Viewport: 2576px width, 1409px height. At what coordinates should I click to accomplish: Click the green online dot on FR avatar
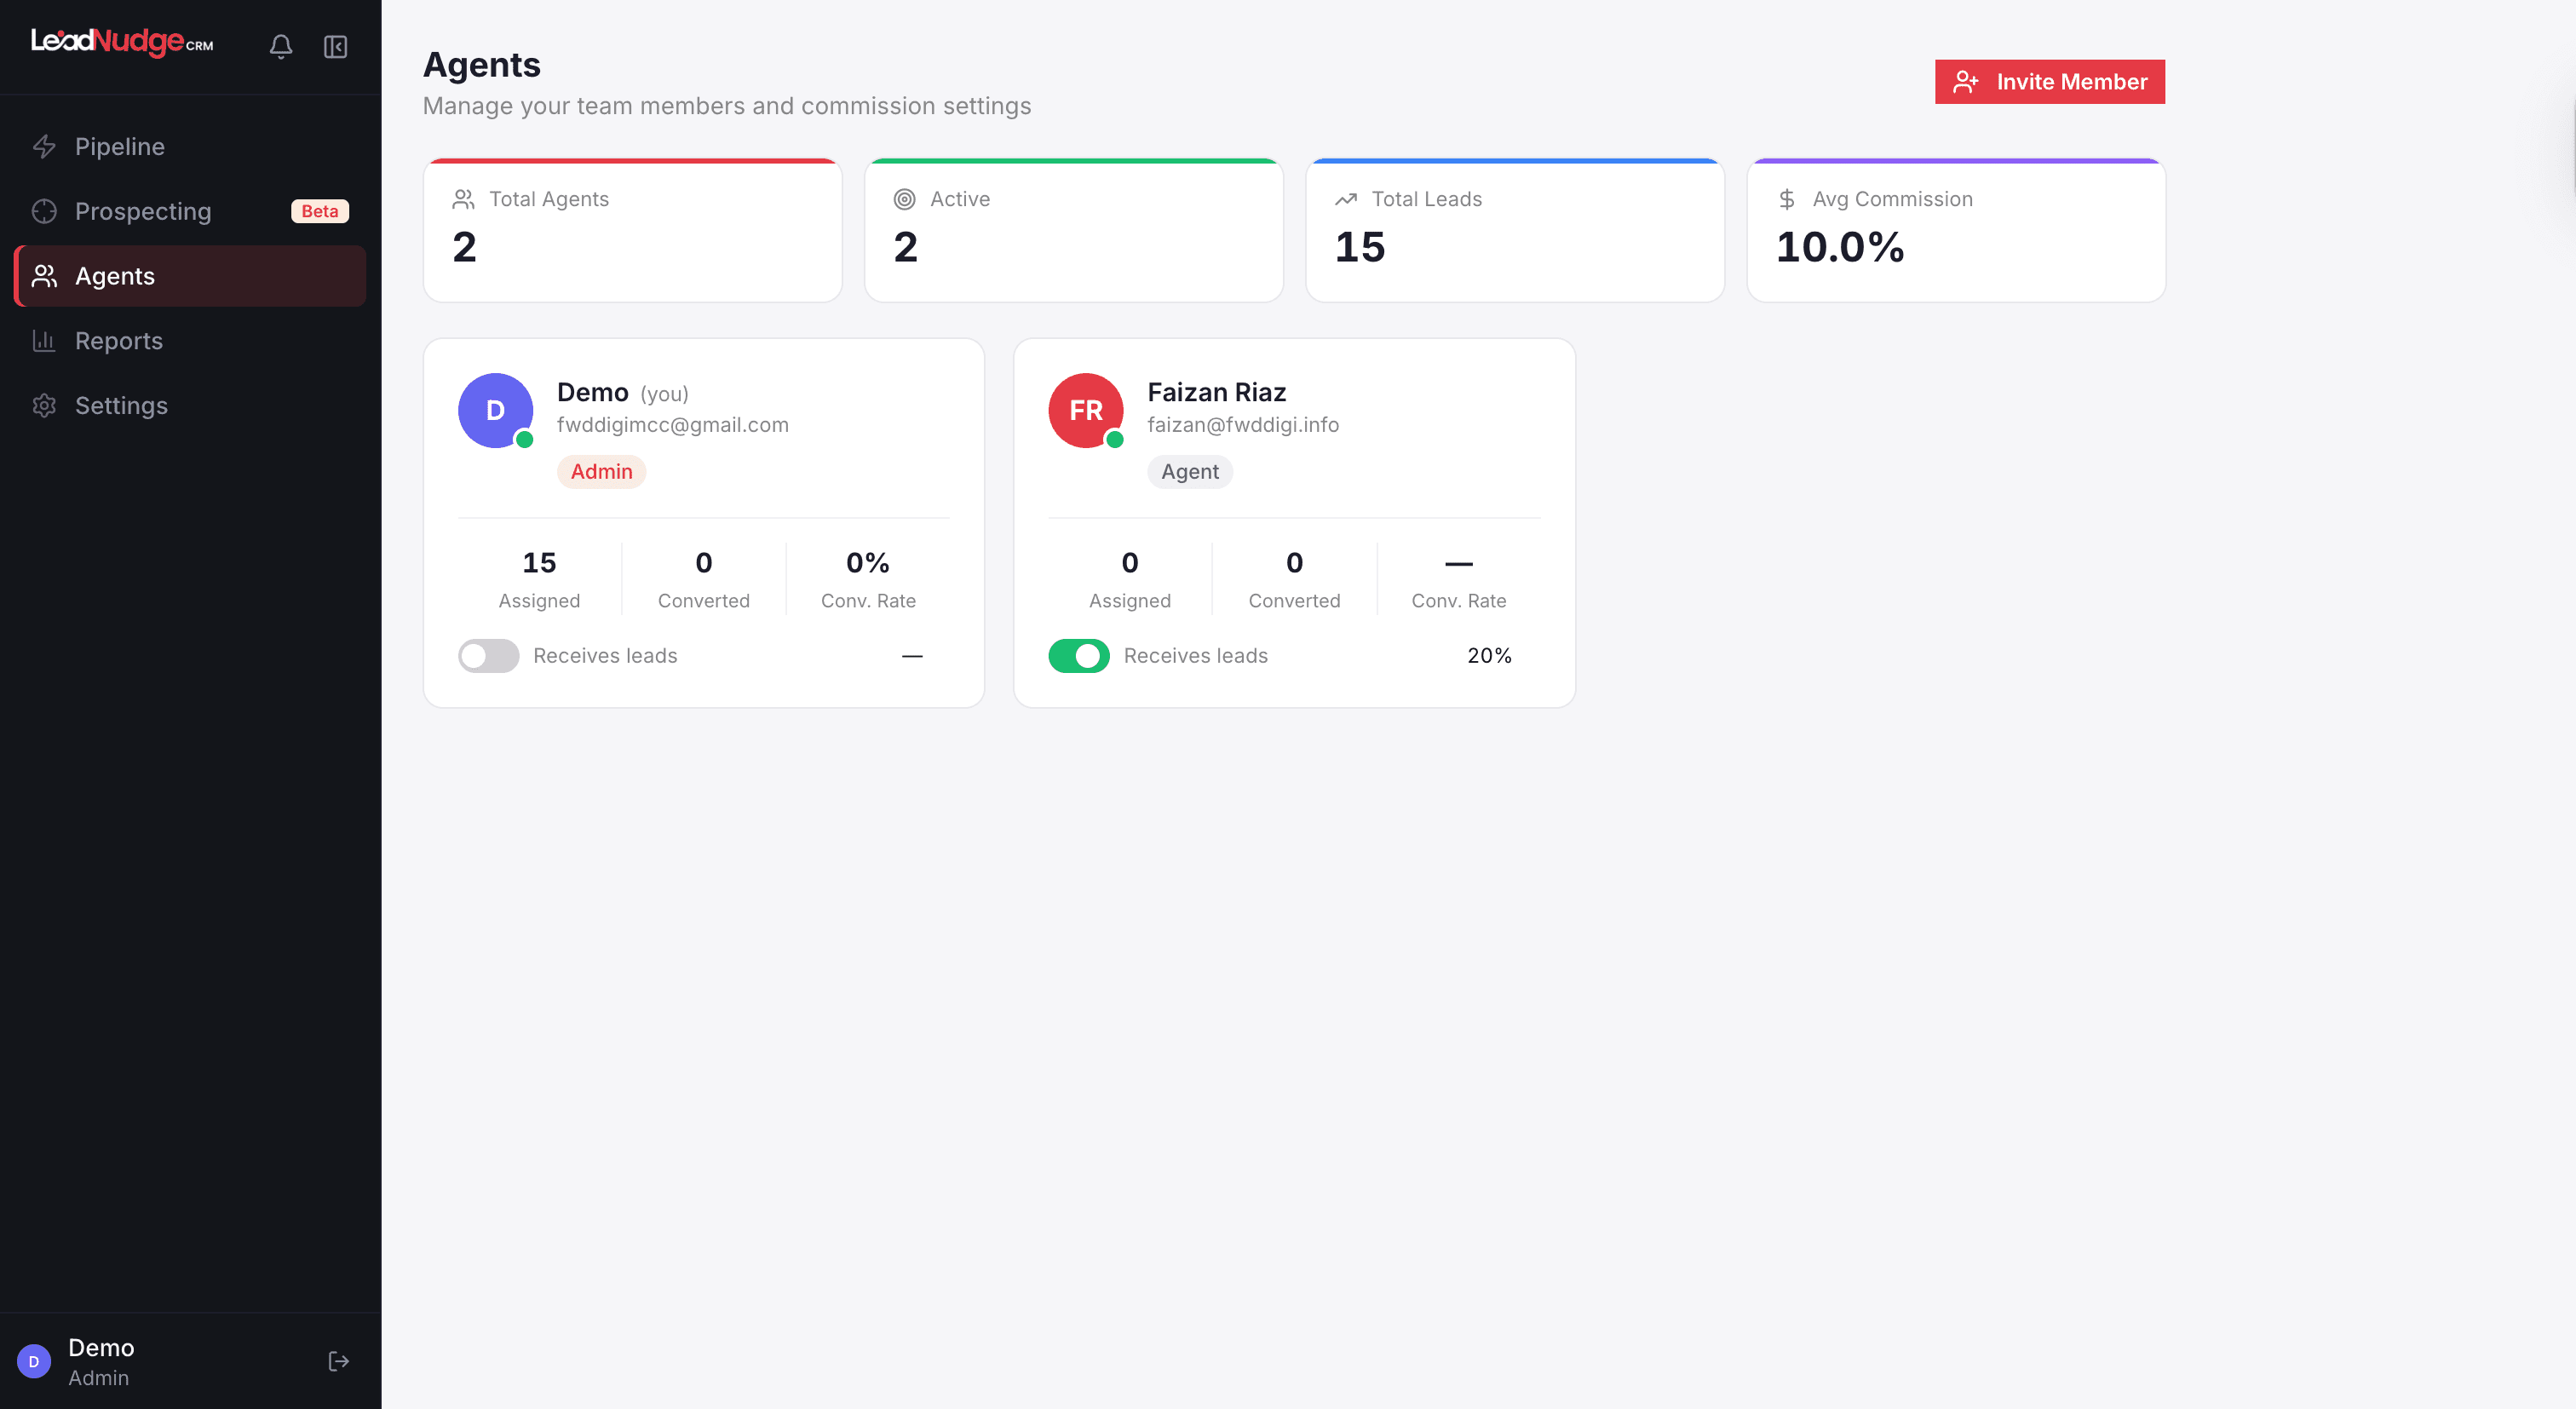click(x=1115, y=439)
